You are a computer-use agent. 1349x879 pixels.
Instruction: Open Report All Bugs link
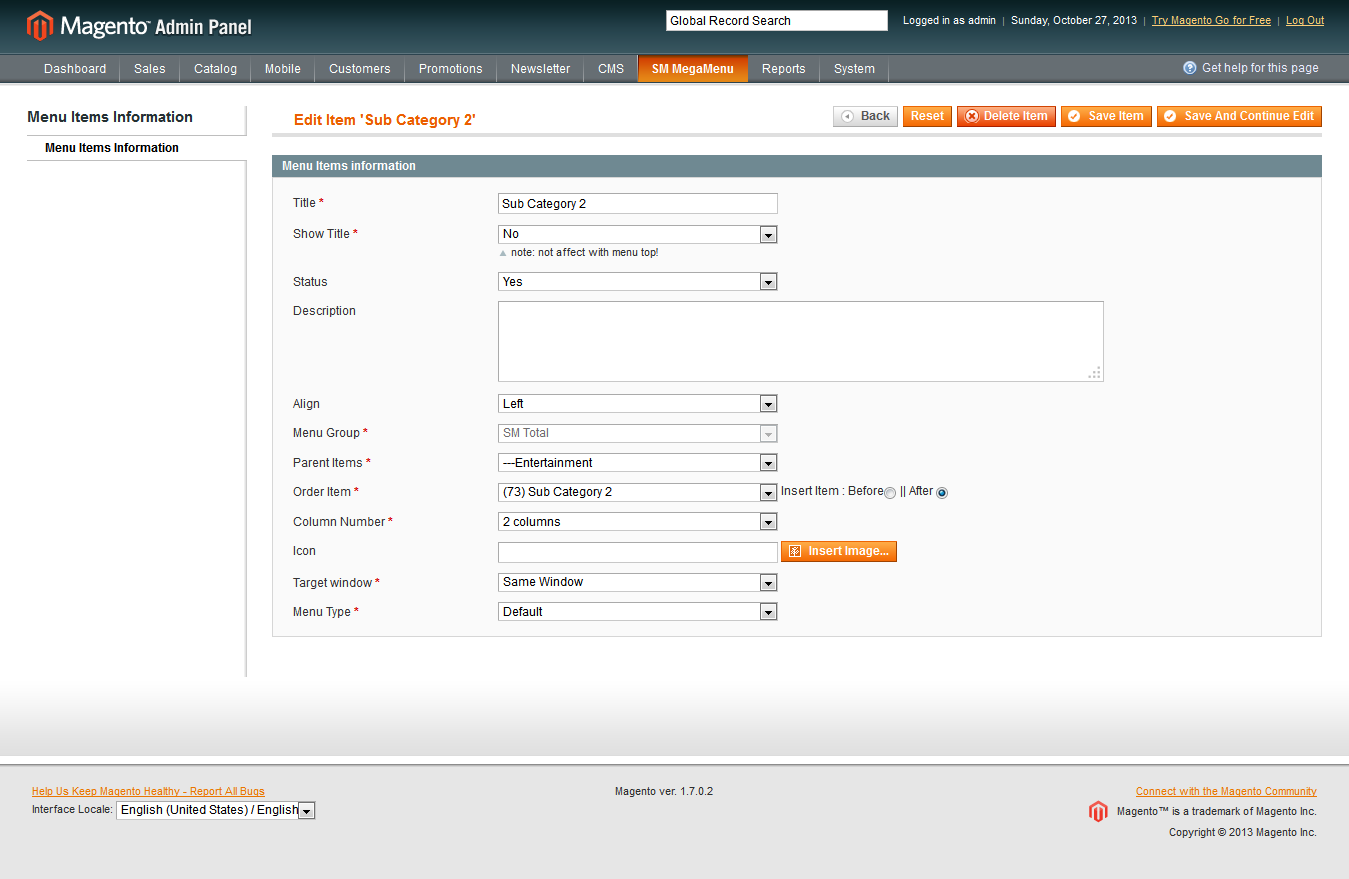click(148, 791)
